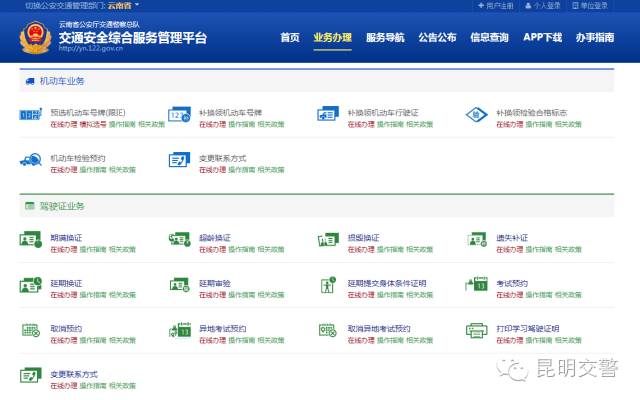Screen dimensions: 640x400
Task: Click 操作指南 under 延期换证
Action: click(93, 294)
